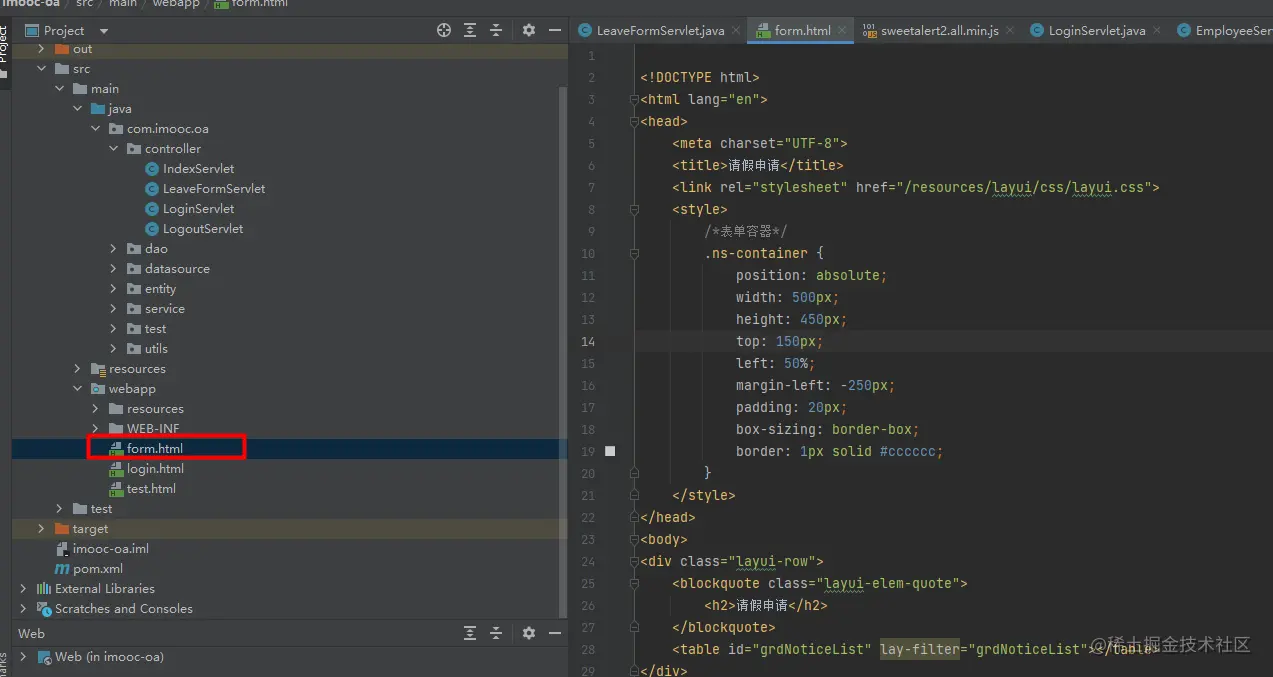
Task: Select form.html in project tree
Action: coord(145,449)
